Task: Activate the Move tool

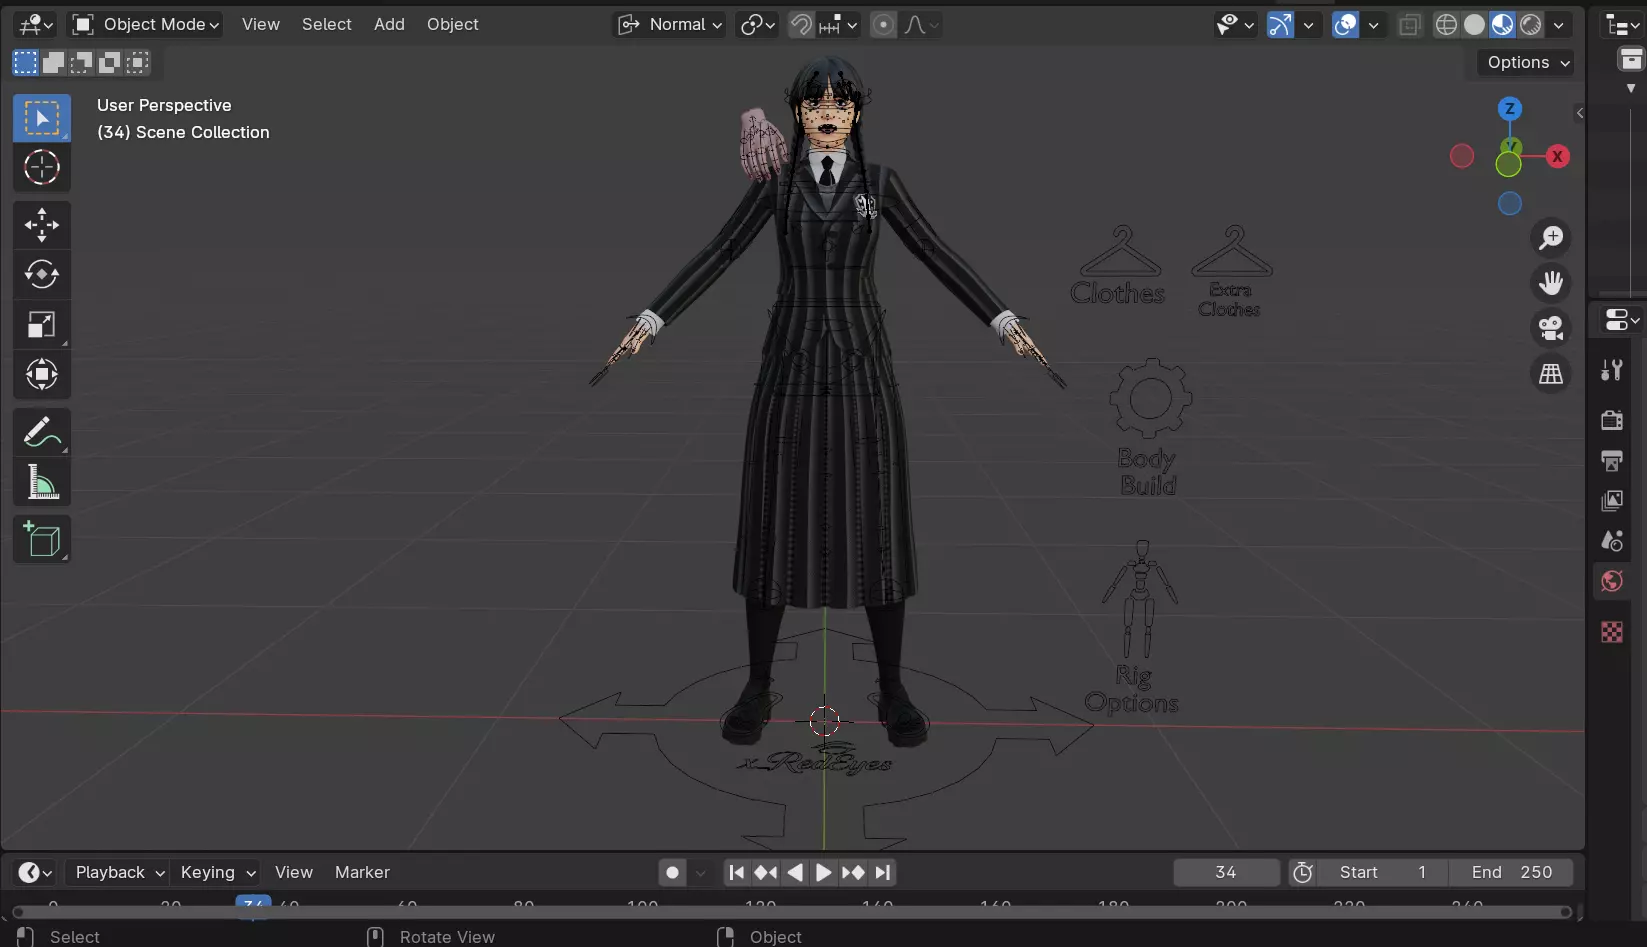Action: tap(42, 225)
